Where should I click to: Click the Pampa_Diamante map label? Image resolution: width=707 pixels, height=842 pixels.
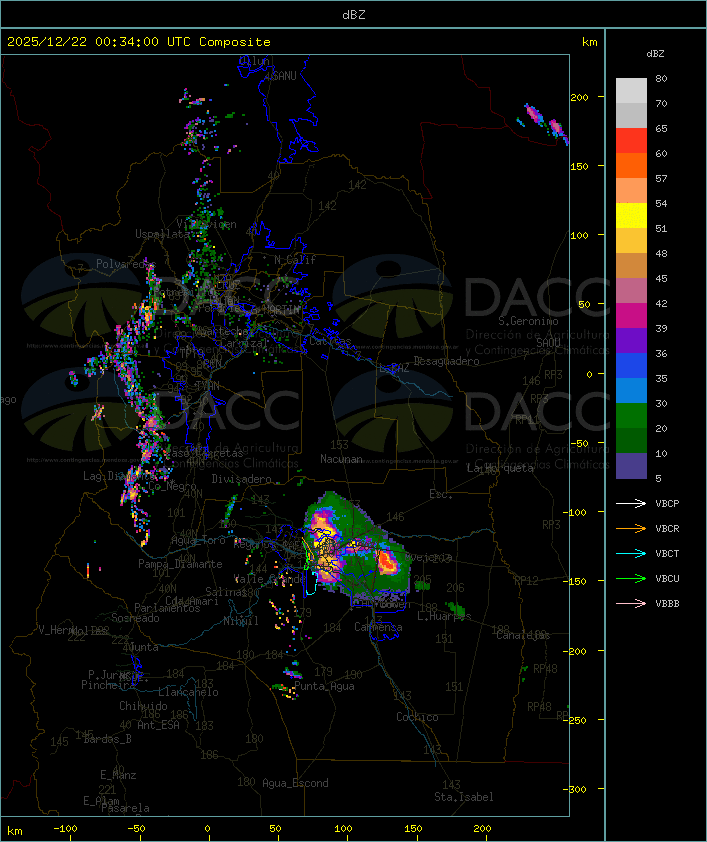point(180,563)
